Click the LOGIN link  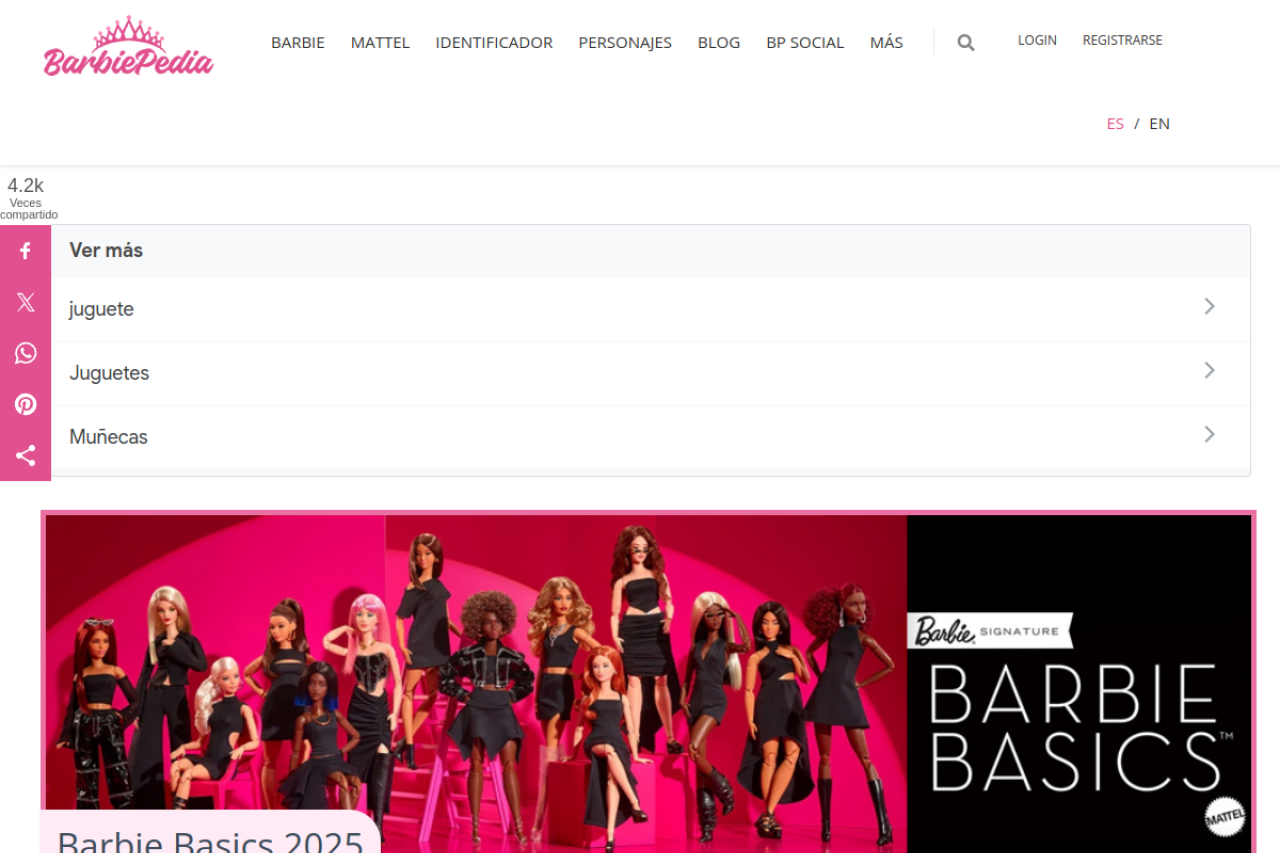tap(1037, 40)
